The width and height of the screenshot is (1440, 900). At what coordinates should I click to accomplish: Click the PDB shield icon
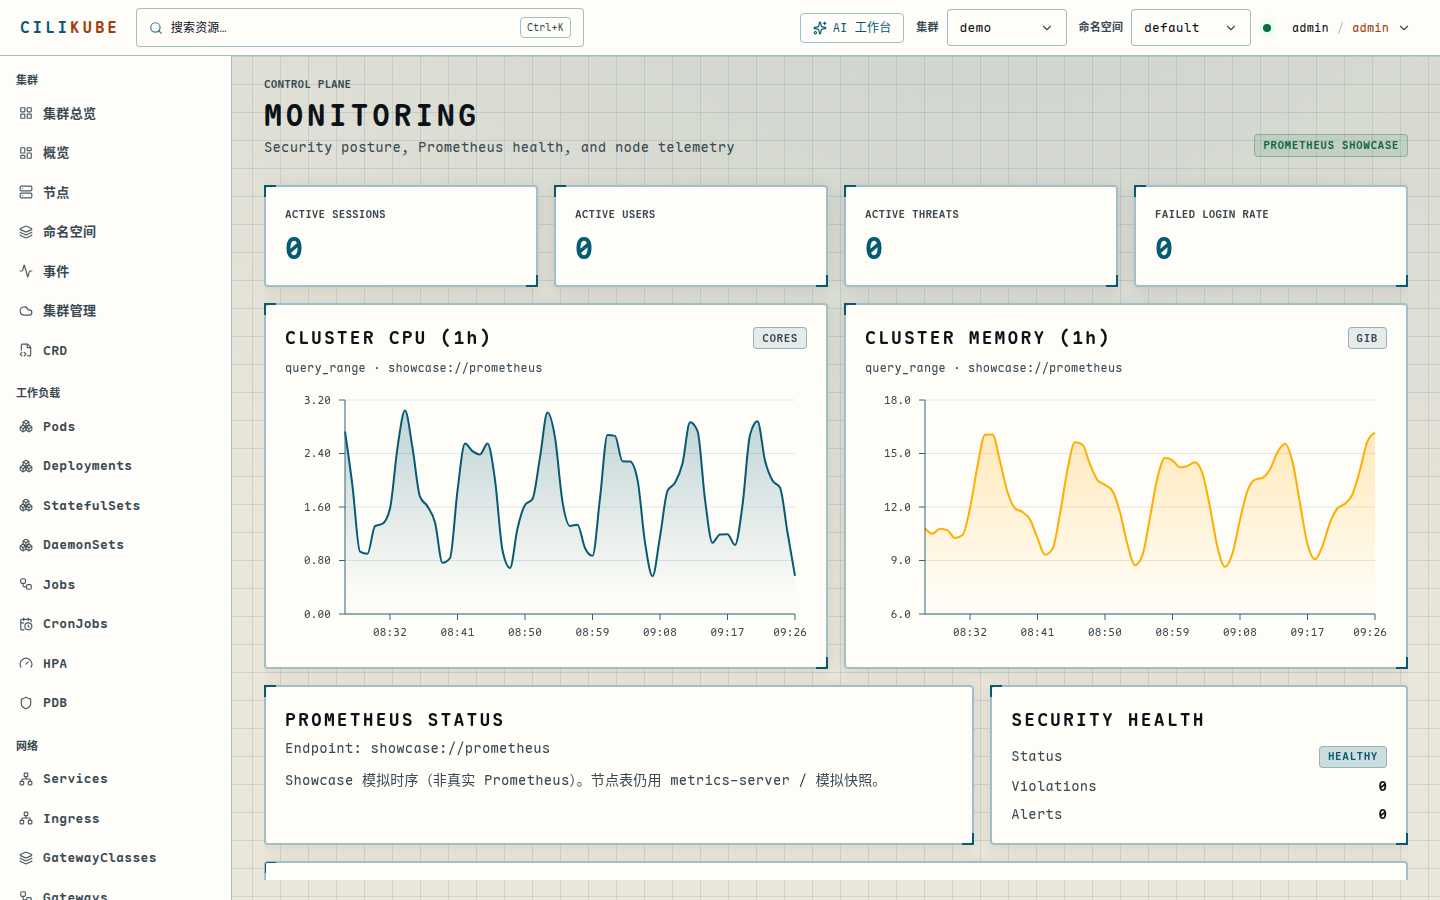pyautogui.click(x=26, y=703)
